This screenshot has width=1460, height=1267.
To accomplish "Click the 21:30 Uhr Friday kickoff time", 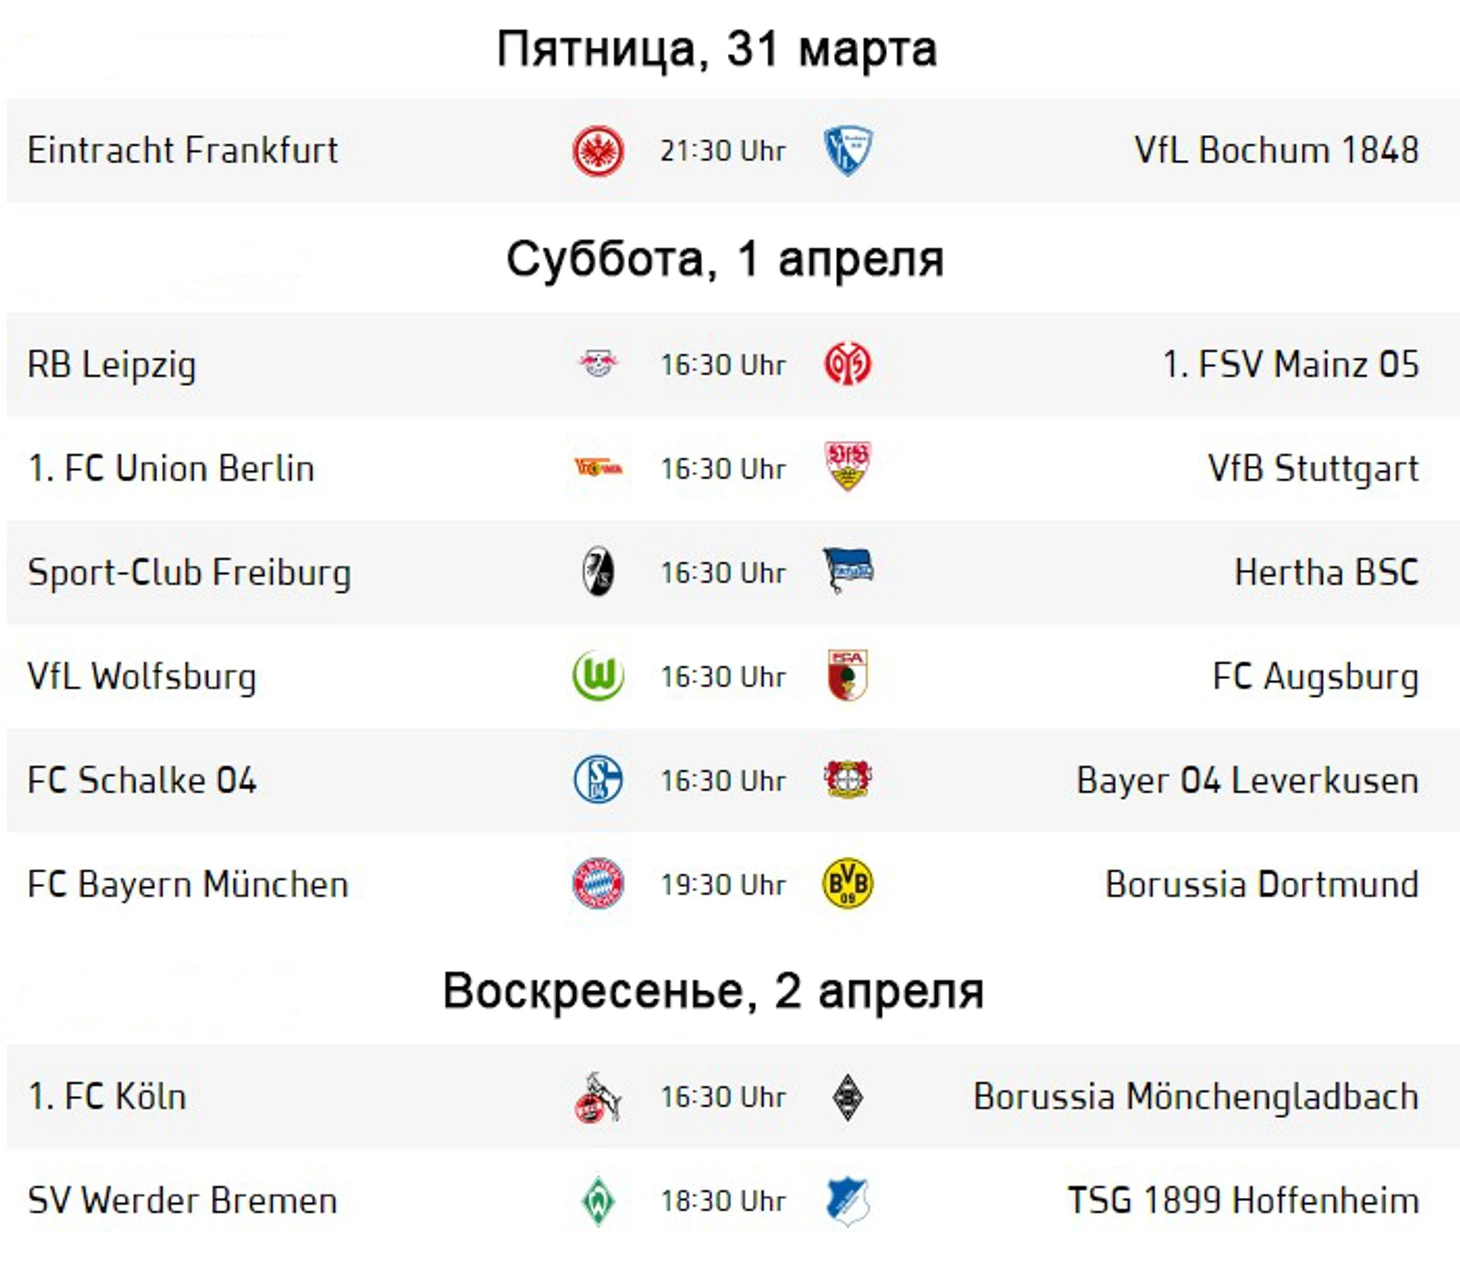I will [x=723, y=151].
